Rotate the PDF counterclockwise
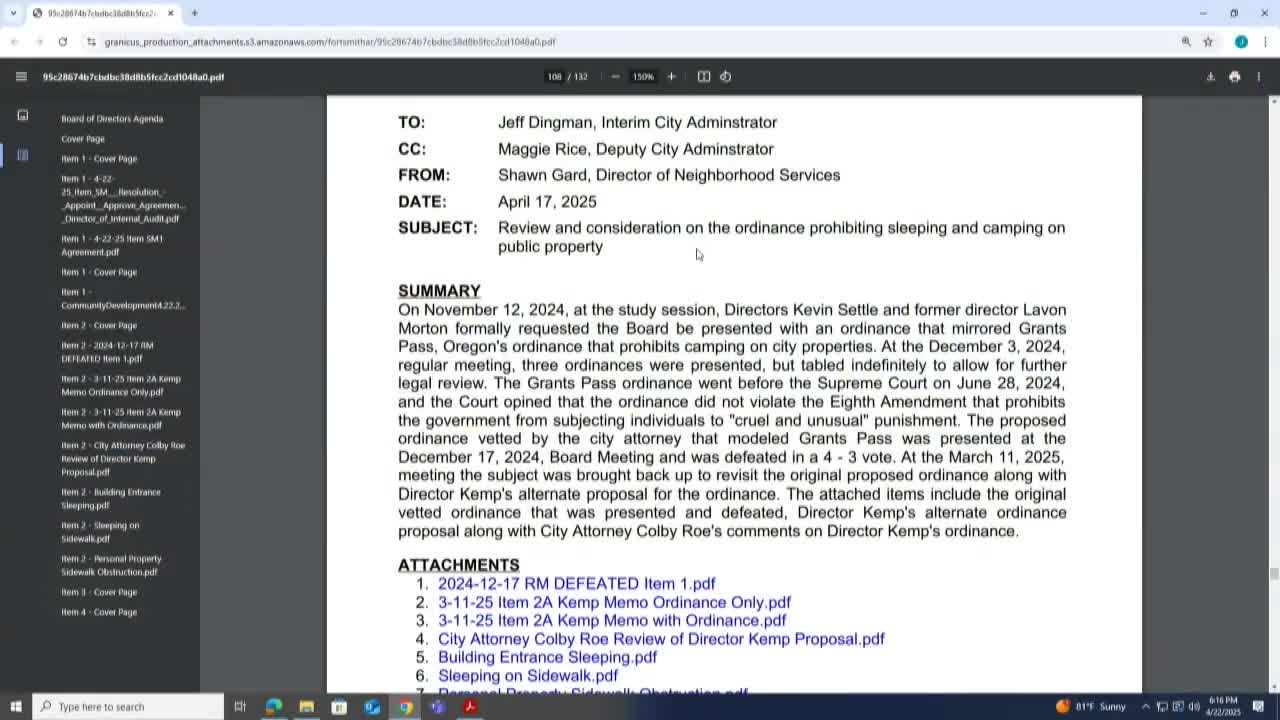This screenshot has width=1280, height=720. pyautogui.click(x=726, y=77)
